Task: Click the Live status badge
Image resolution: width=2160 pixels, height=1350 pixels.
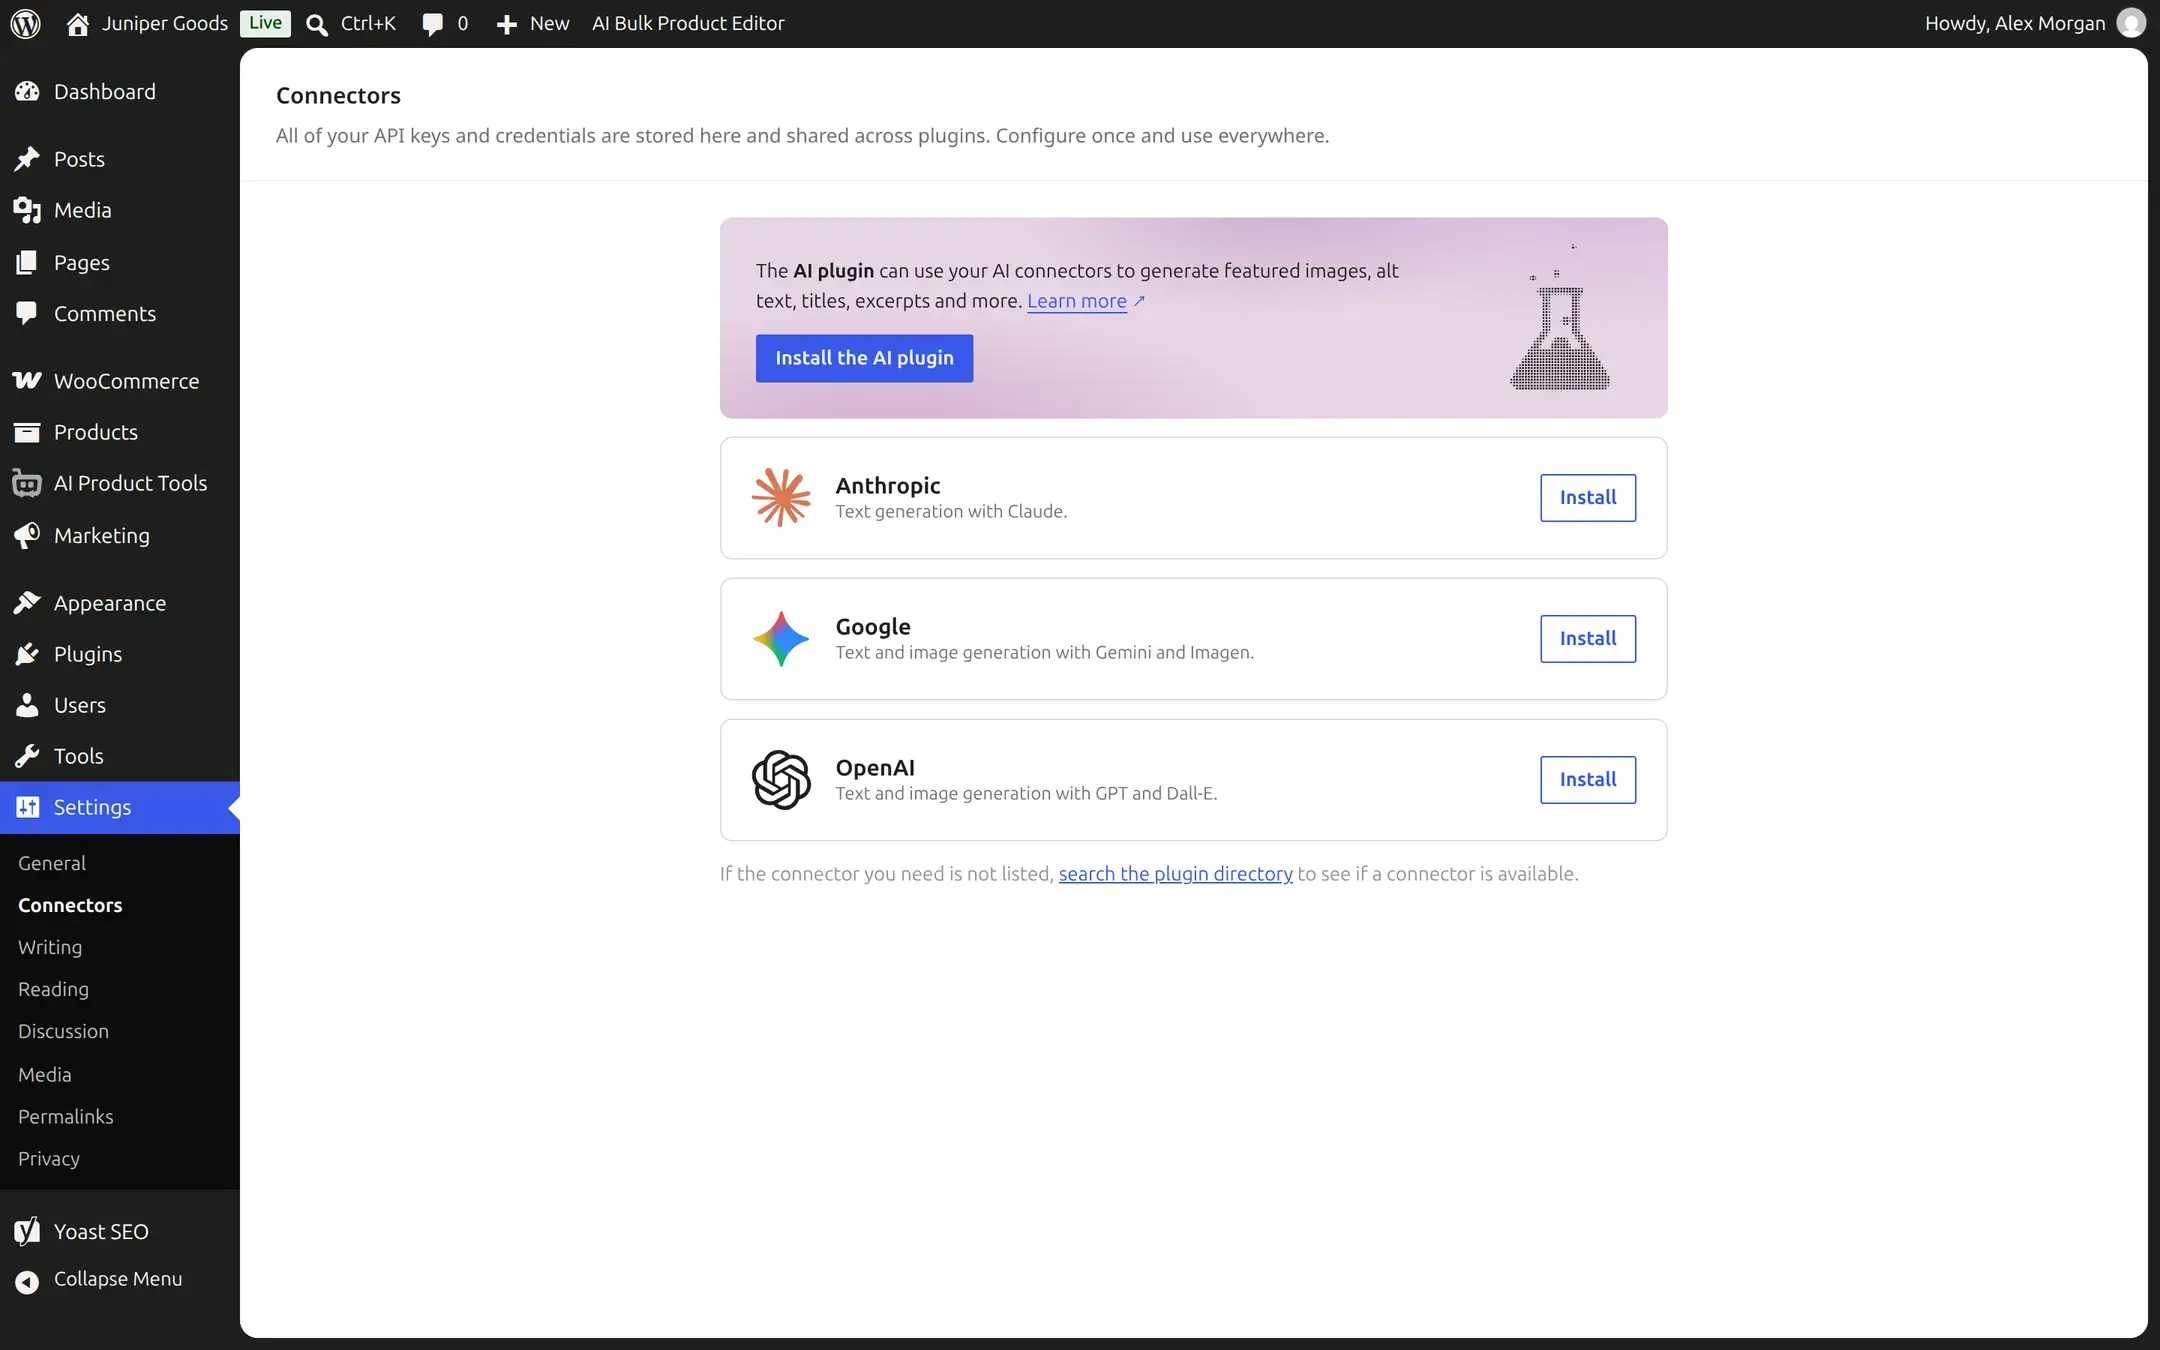Action: tap(265, 23)
